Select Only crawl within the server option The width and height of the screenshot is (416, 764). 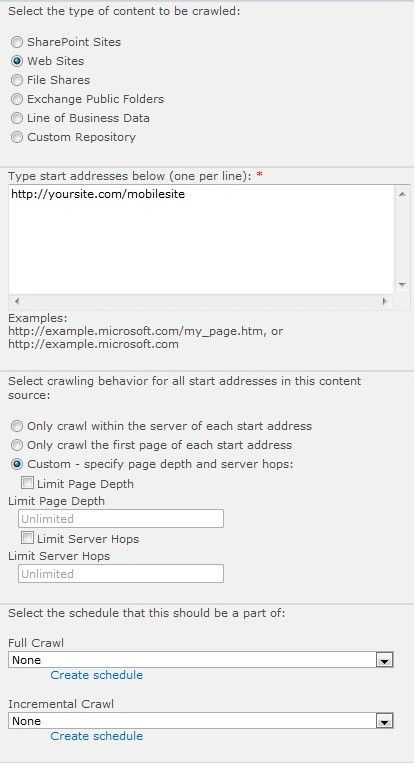click(x=17, y=426)
